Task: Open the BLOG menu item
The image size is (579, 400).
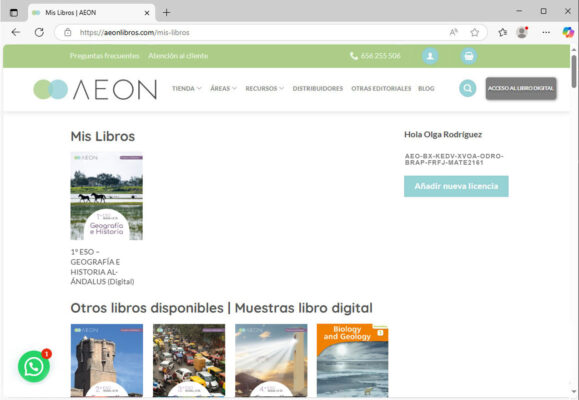Action: pyautogui.click(x=426, y=89)
